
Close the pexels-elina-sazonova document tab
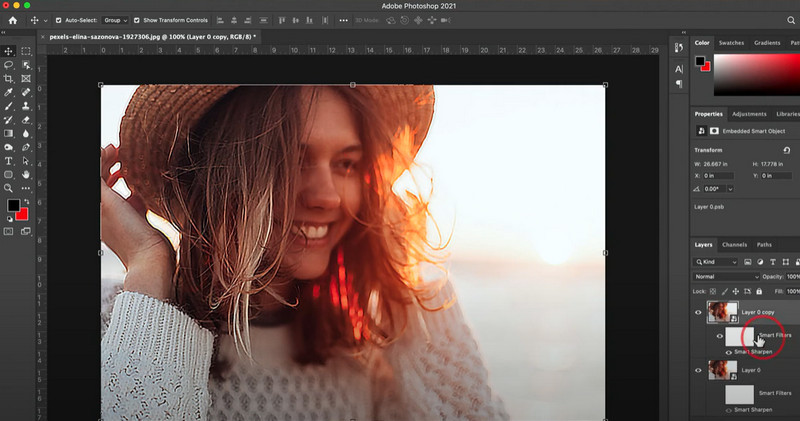click(x=42, y=37)
